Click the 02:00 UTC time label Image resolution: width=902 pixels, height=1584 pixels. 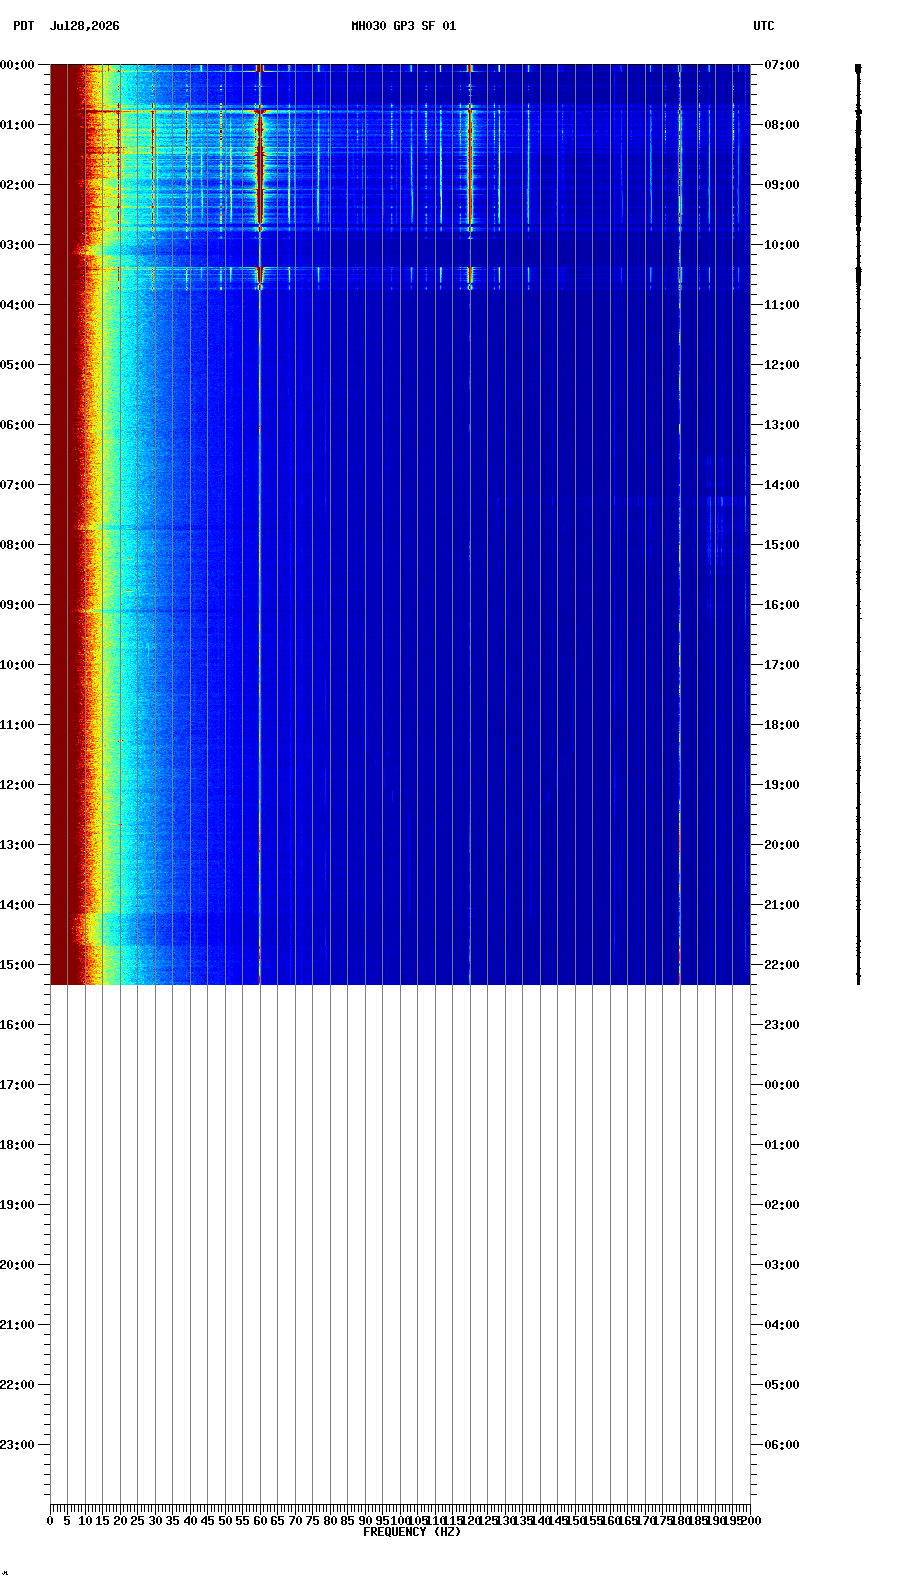pyautogui.click(x=782, y=1205)
